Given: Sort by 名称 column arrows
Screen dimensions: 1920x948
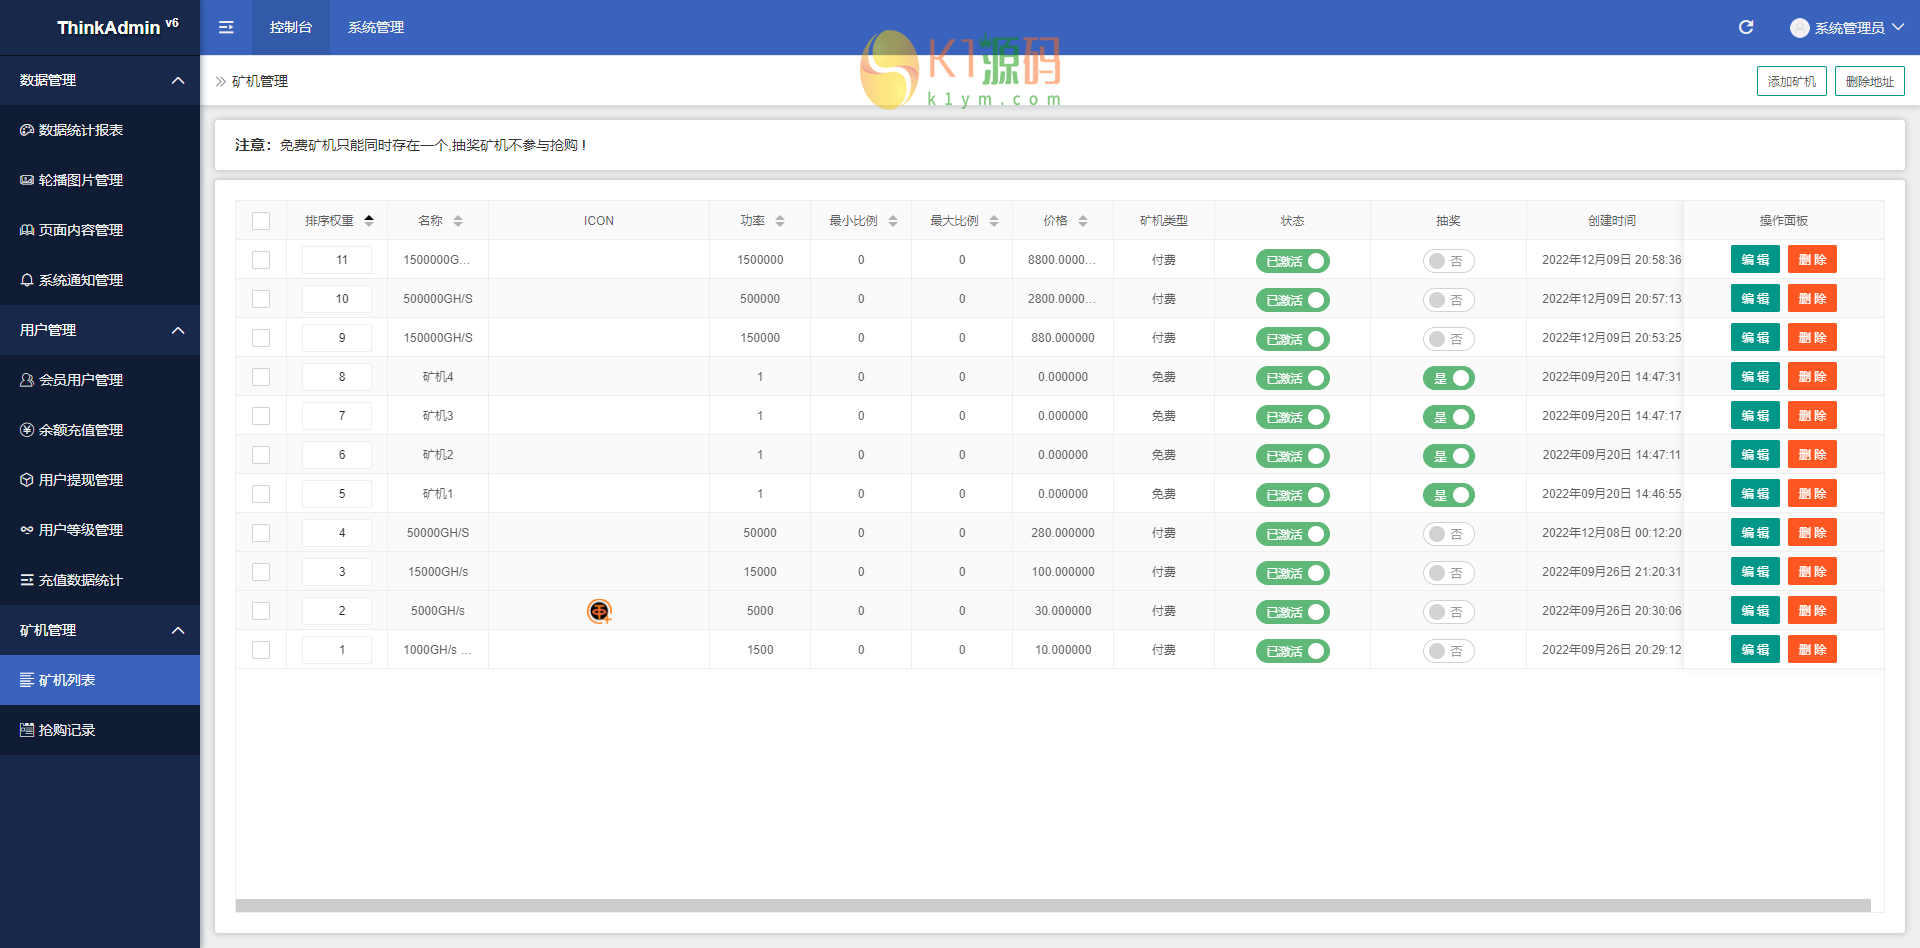Looking at the screenshot, I should coord(458,220).
